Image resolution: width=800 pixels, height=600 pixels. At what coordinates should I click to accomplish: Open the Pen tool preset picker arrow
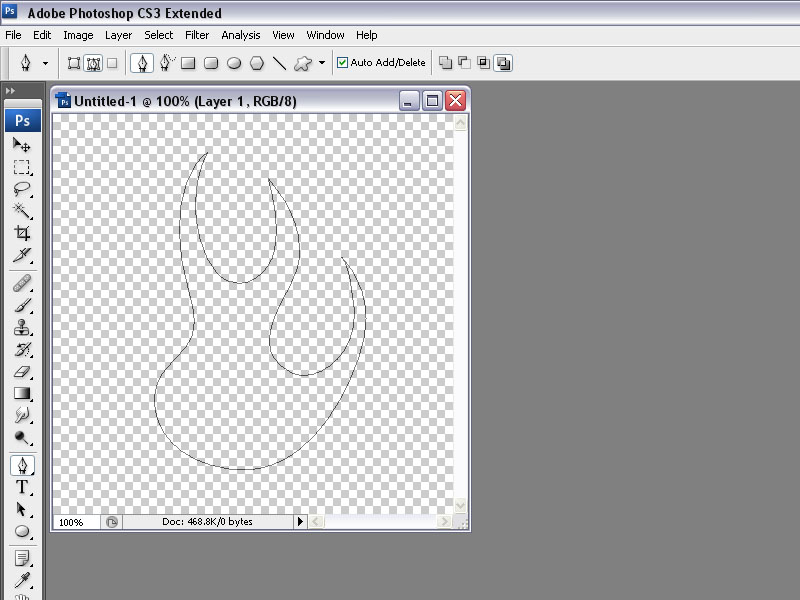[x=45, y=63]
